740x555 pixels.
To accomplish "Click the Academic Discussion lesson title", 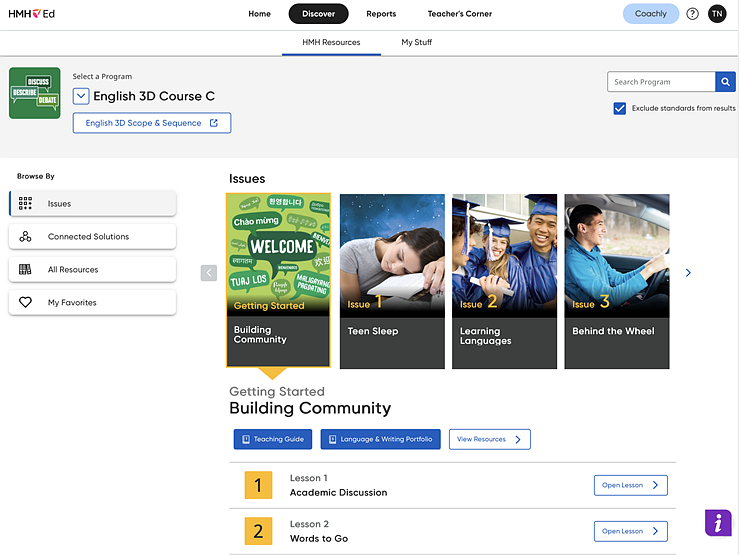I will 338,493.
